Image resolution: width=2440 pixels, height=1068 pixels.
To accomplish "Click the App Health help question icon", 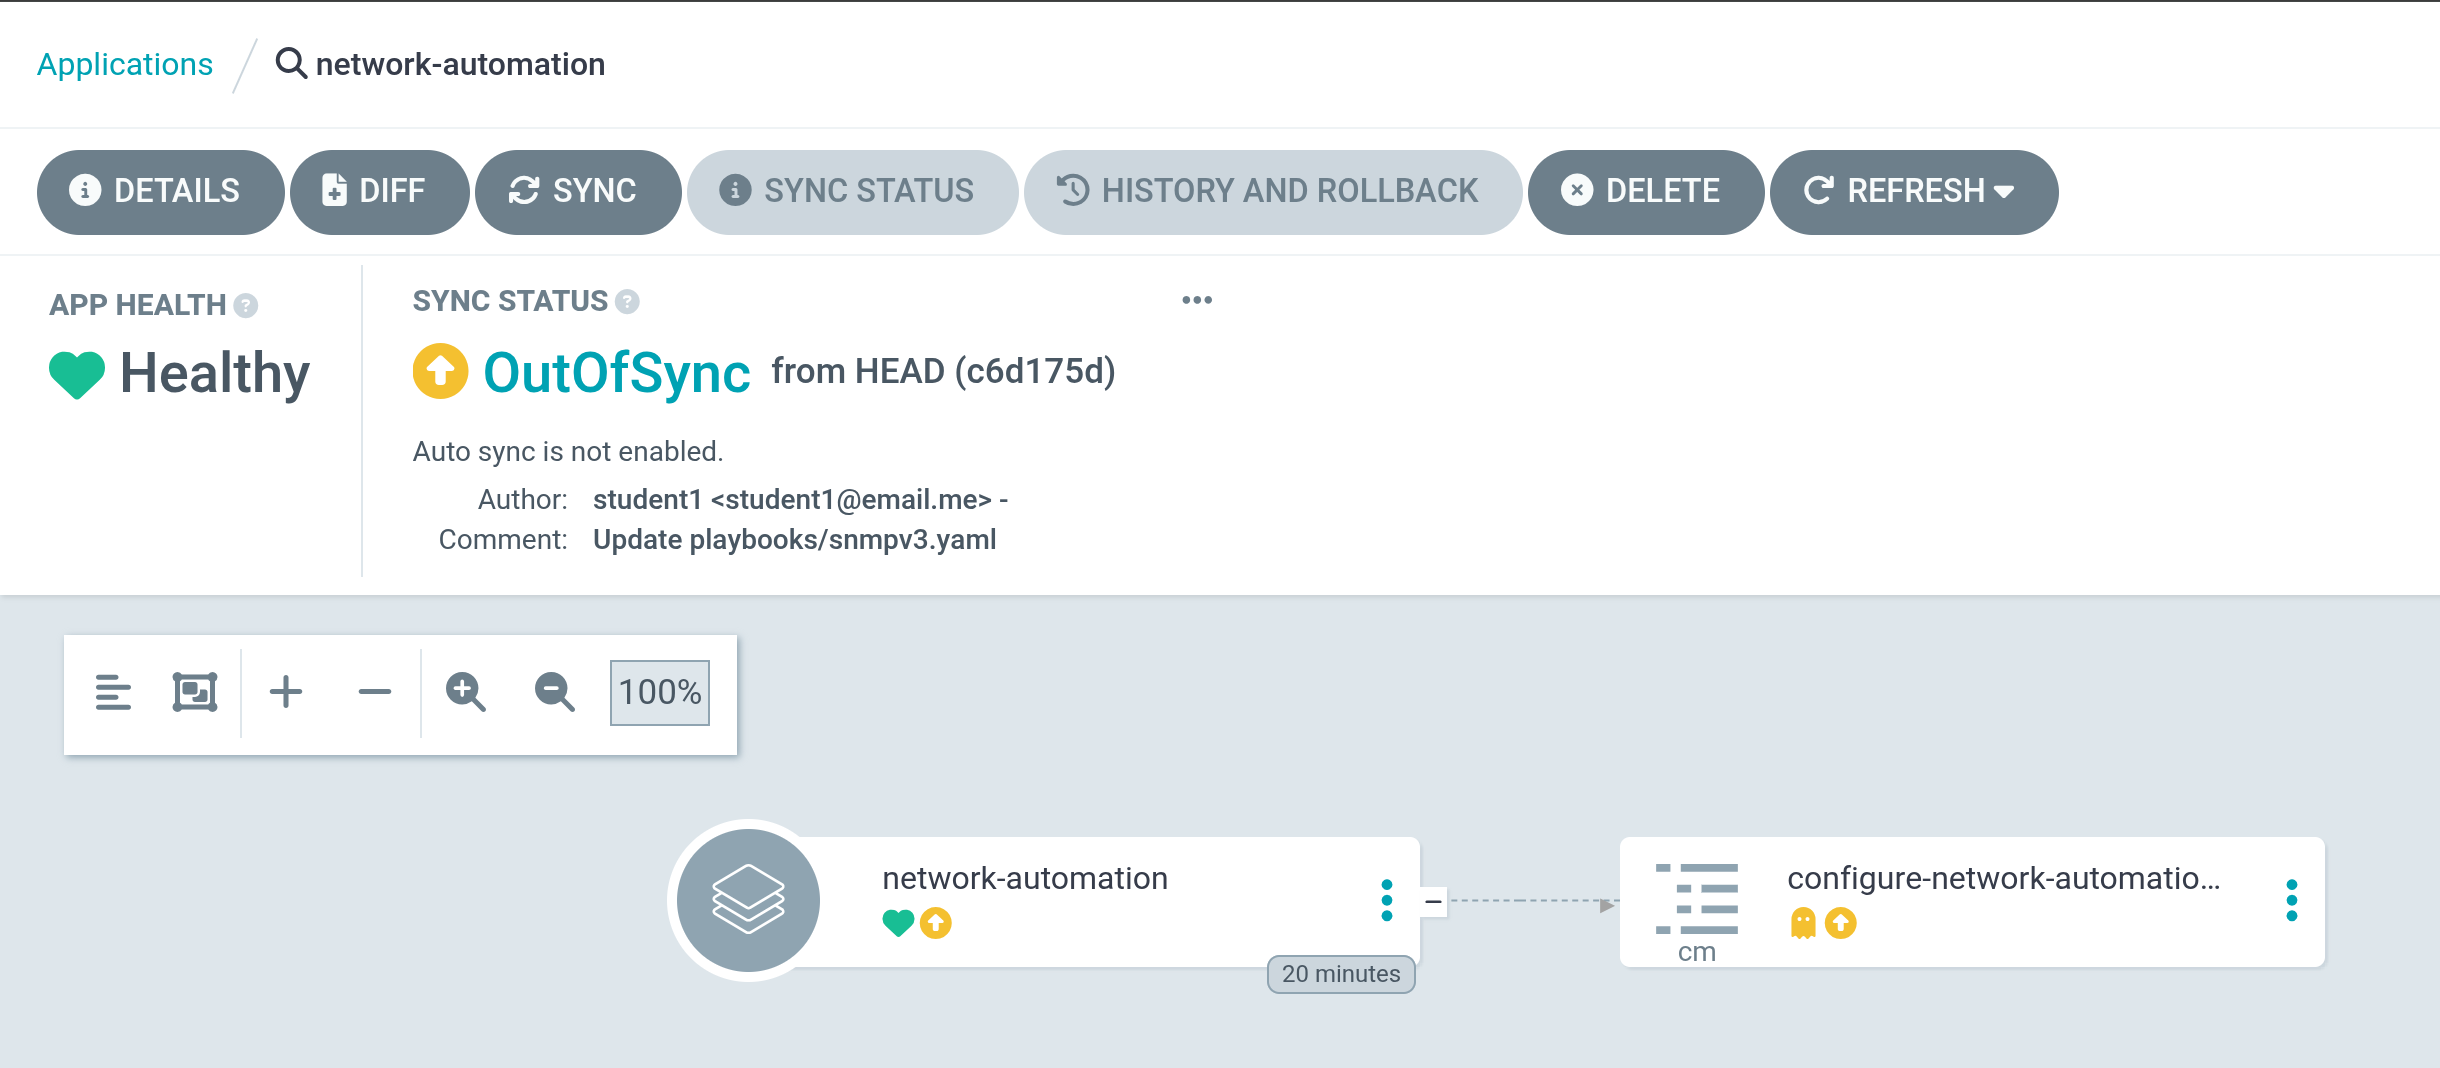I will (246, 305).
